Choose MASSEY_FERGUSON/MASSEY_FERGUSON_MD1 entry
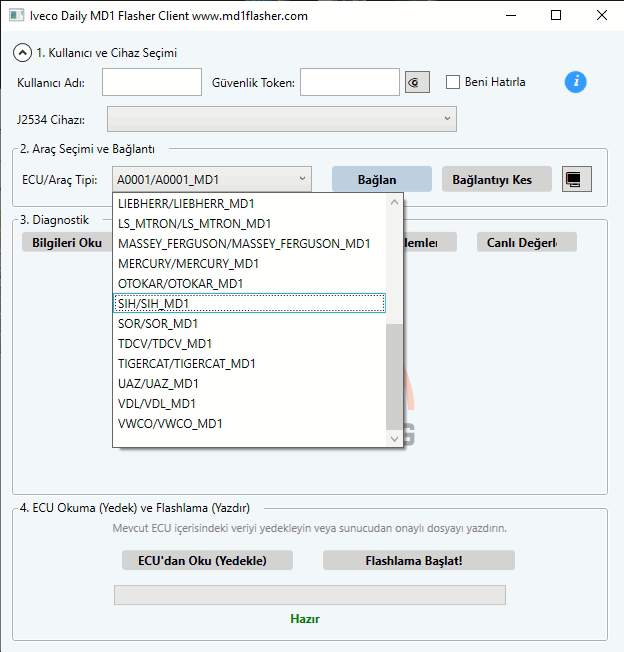 249,244
